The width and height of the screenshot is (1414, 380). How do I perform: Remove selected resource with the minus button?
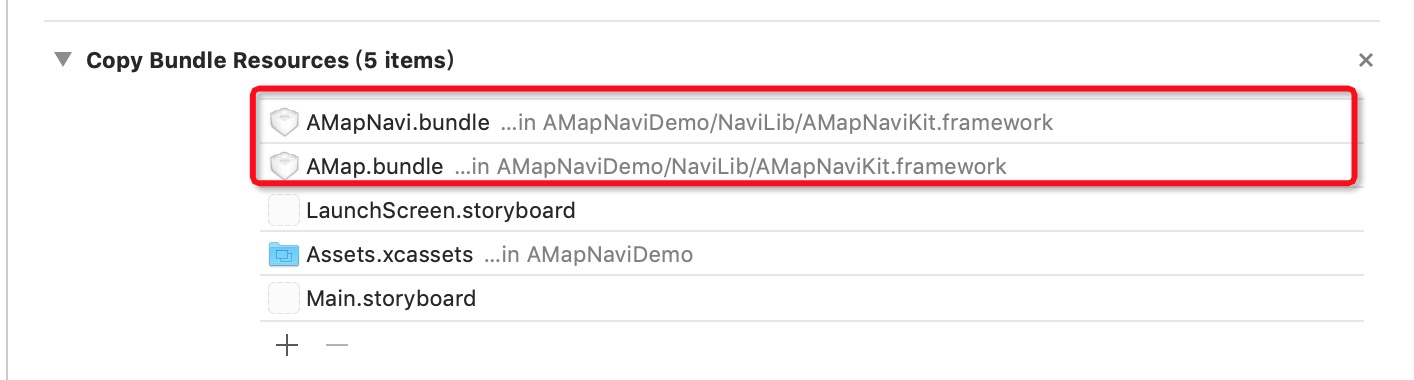coord(337,345)
